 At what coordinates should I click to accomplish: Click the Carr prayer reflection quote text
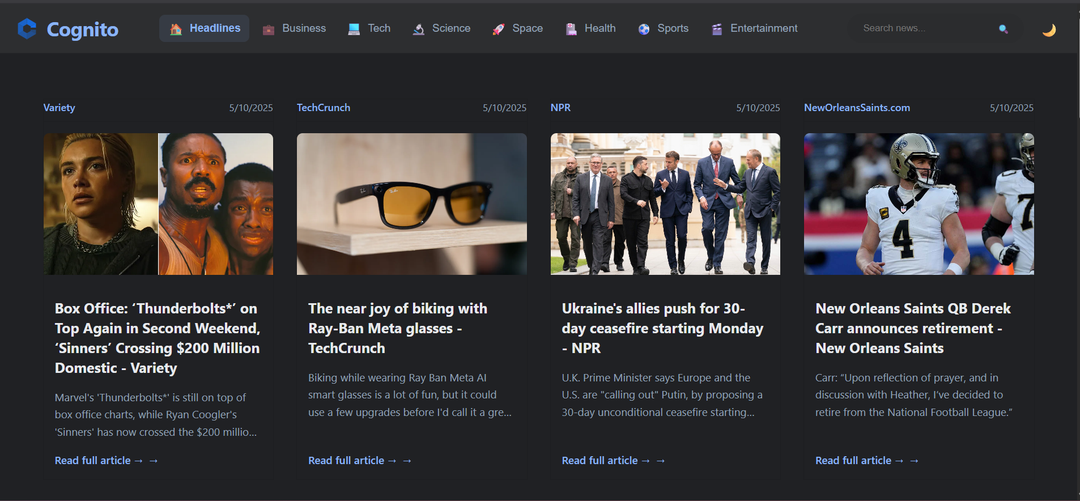[913, 395]
